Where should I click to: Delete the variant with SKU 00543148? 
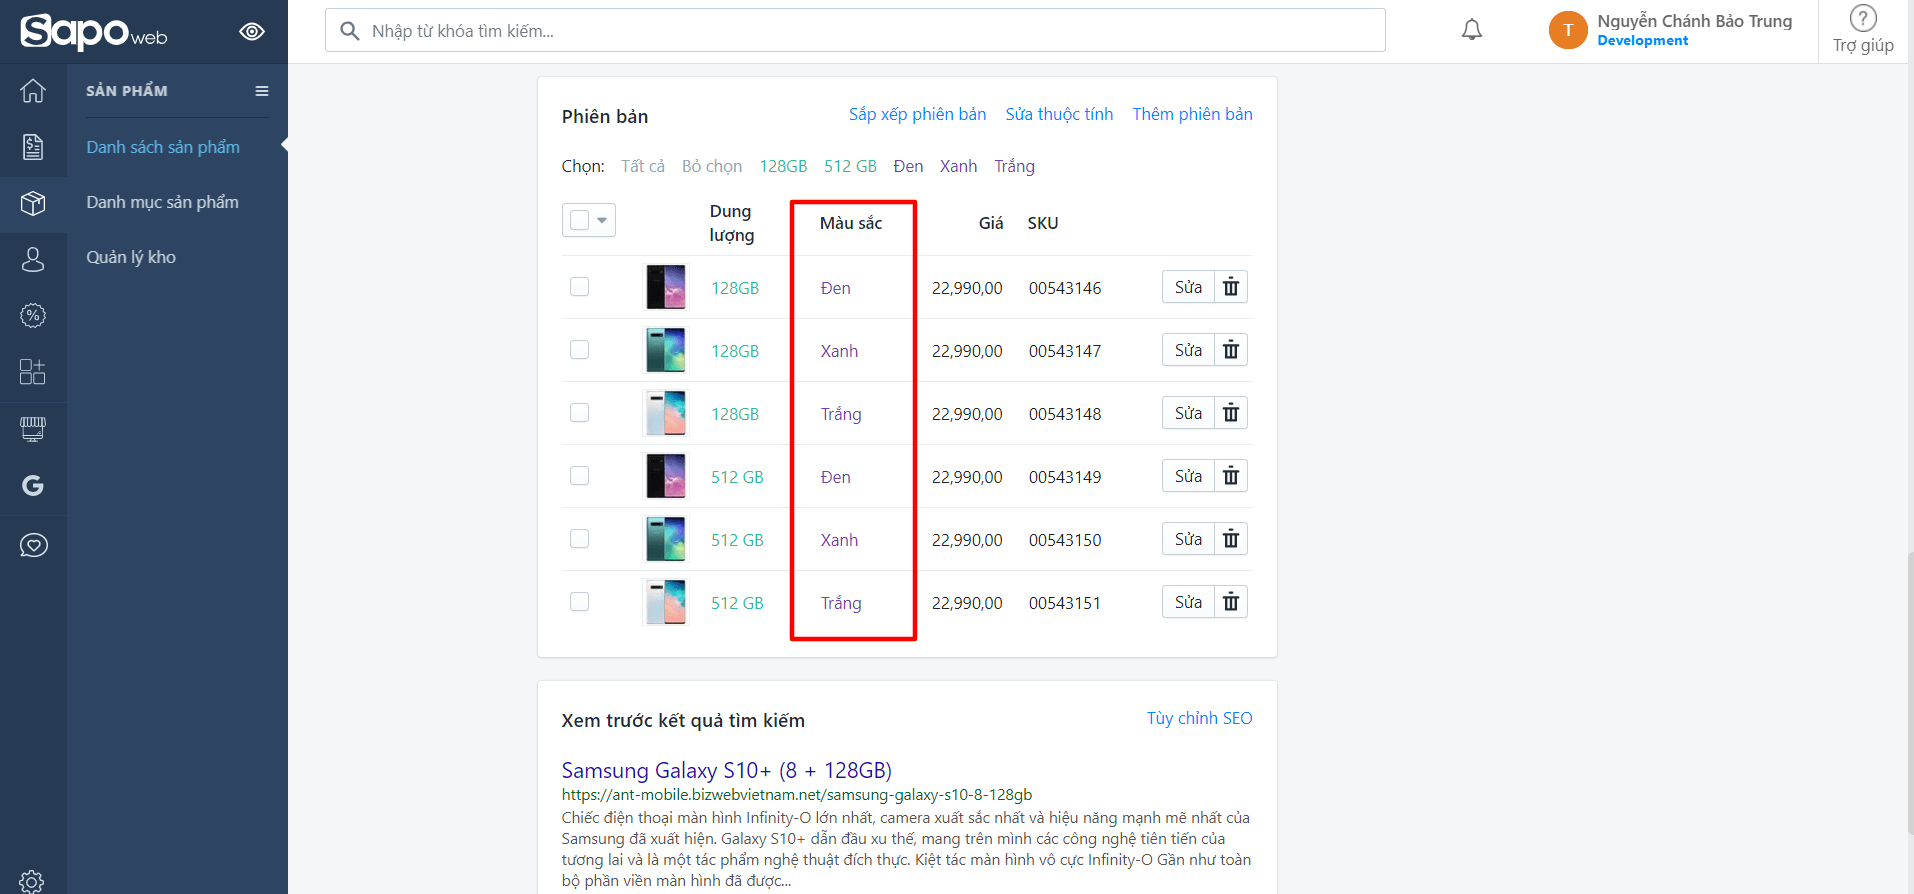pos(1231,413)
